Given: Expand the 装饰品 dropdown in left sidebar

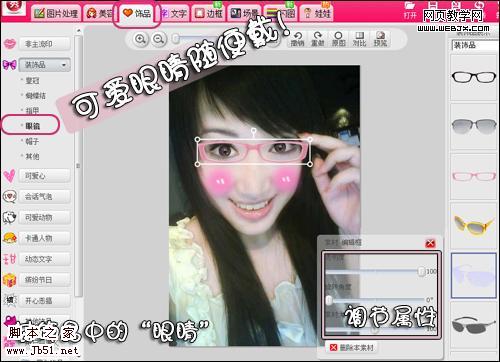Looking at the screenshot, I should (x=64, y=65).
